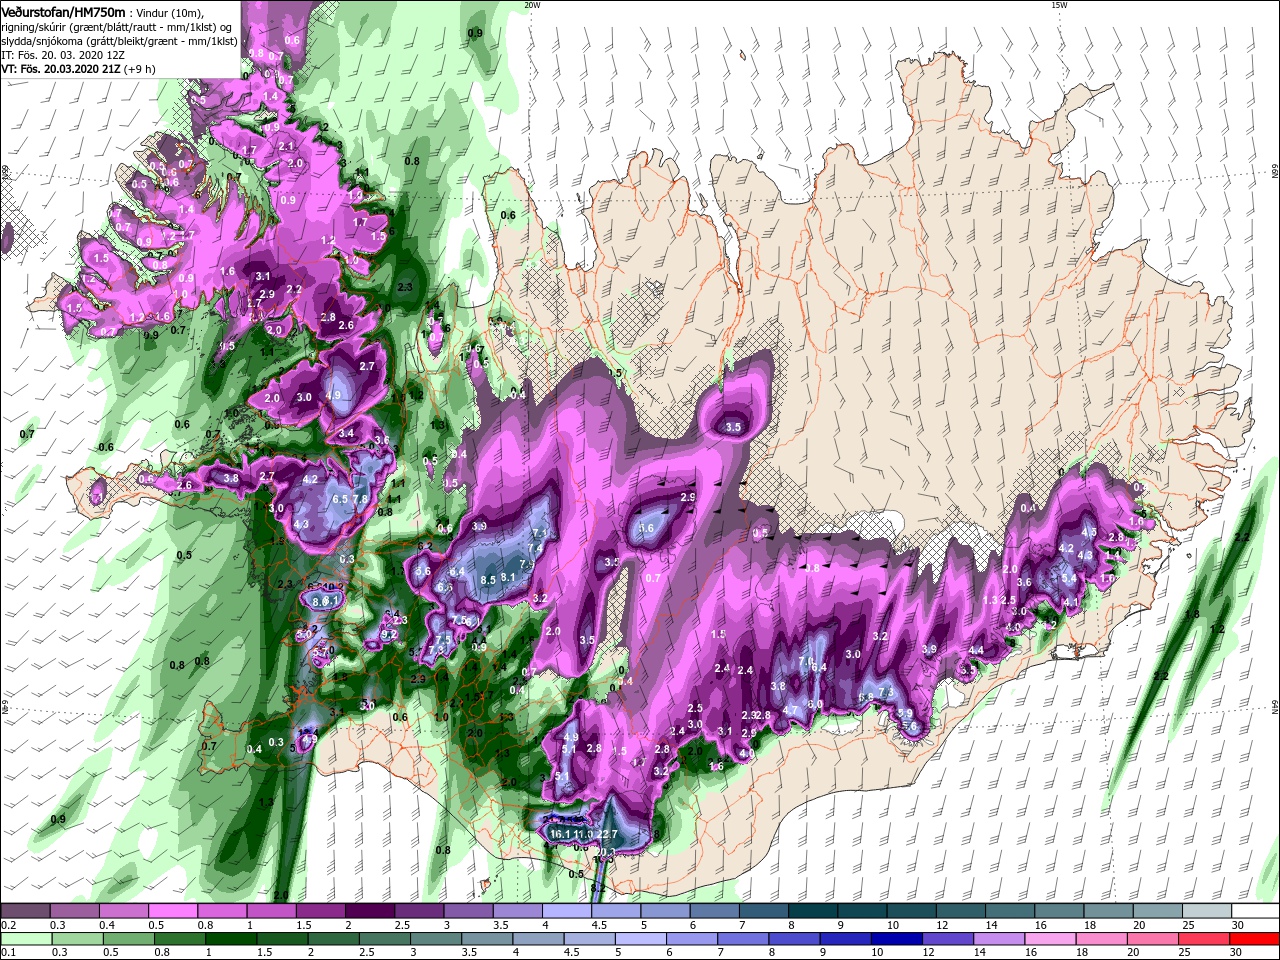Click the 11.0 precipitation value on the map

[583, 834]
